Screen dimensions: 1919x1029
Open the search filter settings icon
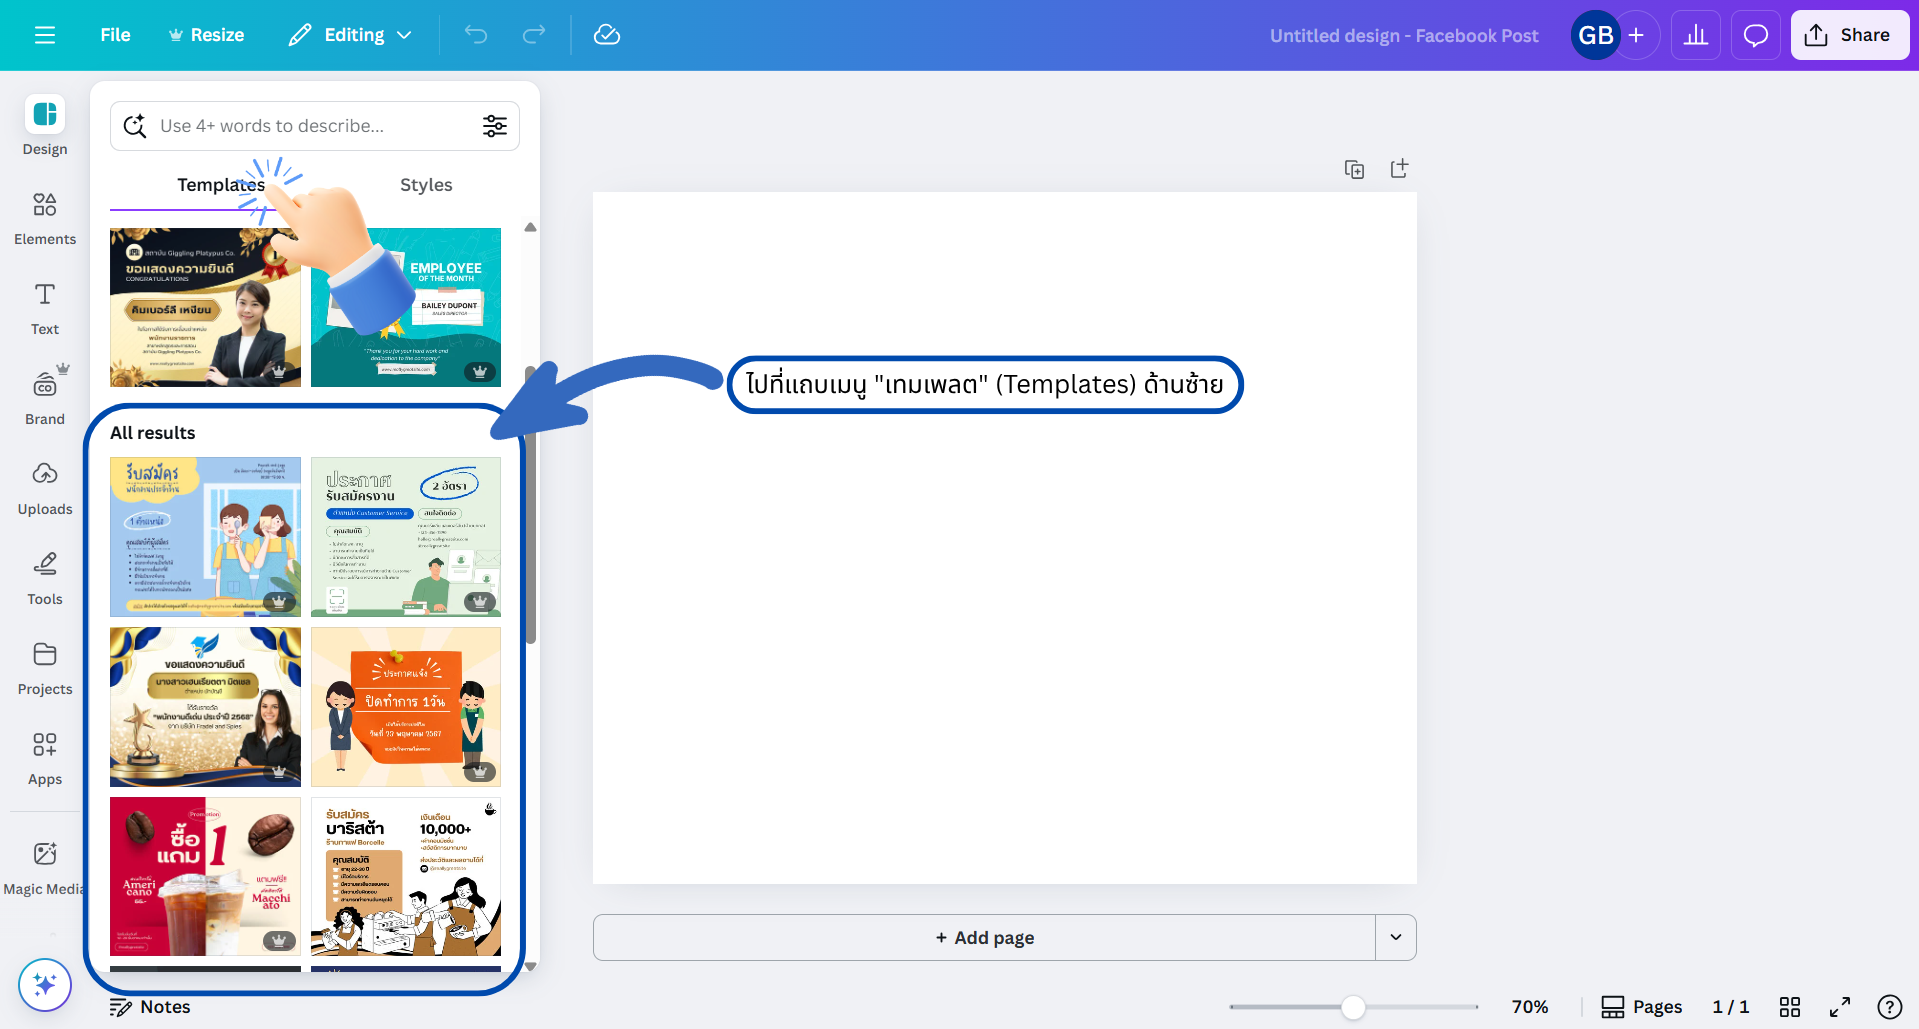(495, 126)
